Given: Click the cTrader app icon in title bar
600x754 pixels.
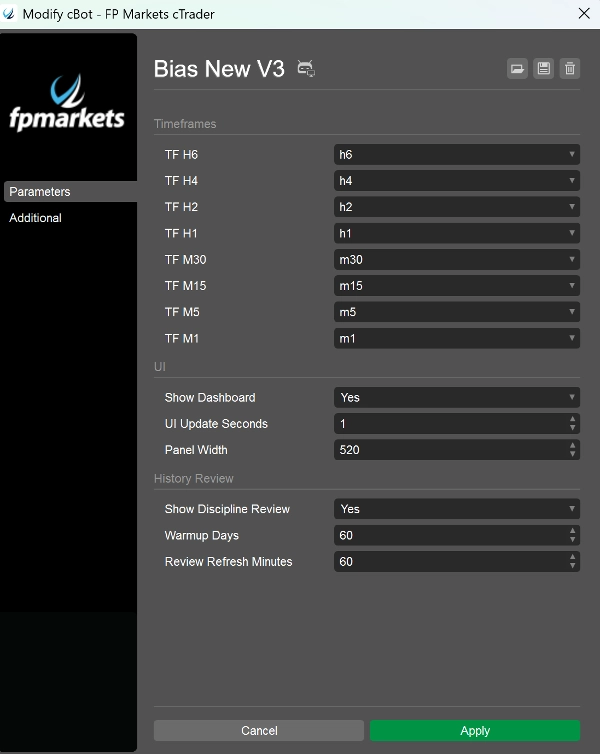Looking at the screenshot, I should [9, 14].
